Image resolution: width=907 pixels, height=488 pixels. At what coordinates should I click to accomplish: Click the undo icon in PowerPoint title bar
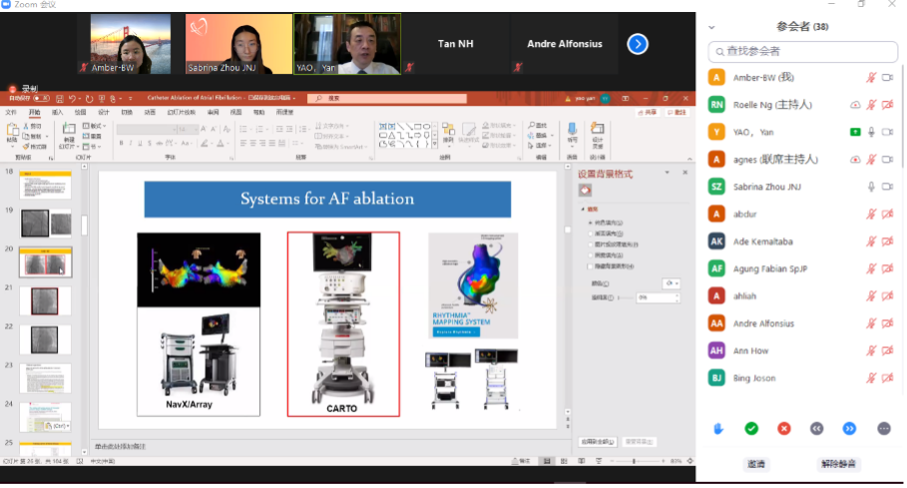tap(73, 99)
